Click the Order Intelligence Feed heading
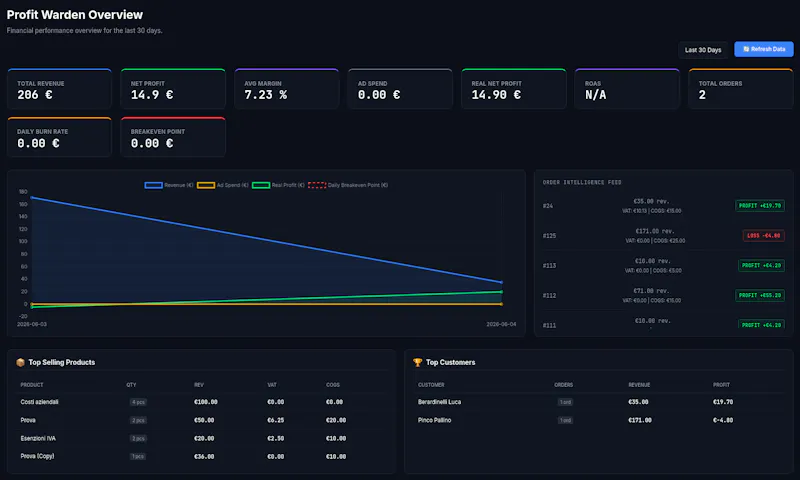The width and height of the screenshot is (800, 480). coord(582,182)
